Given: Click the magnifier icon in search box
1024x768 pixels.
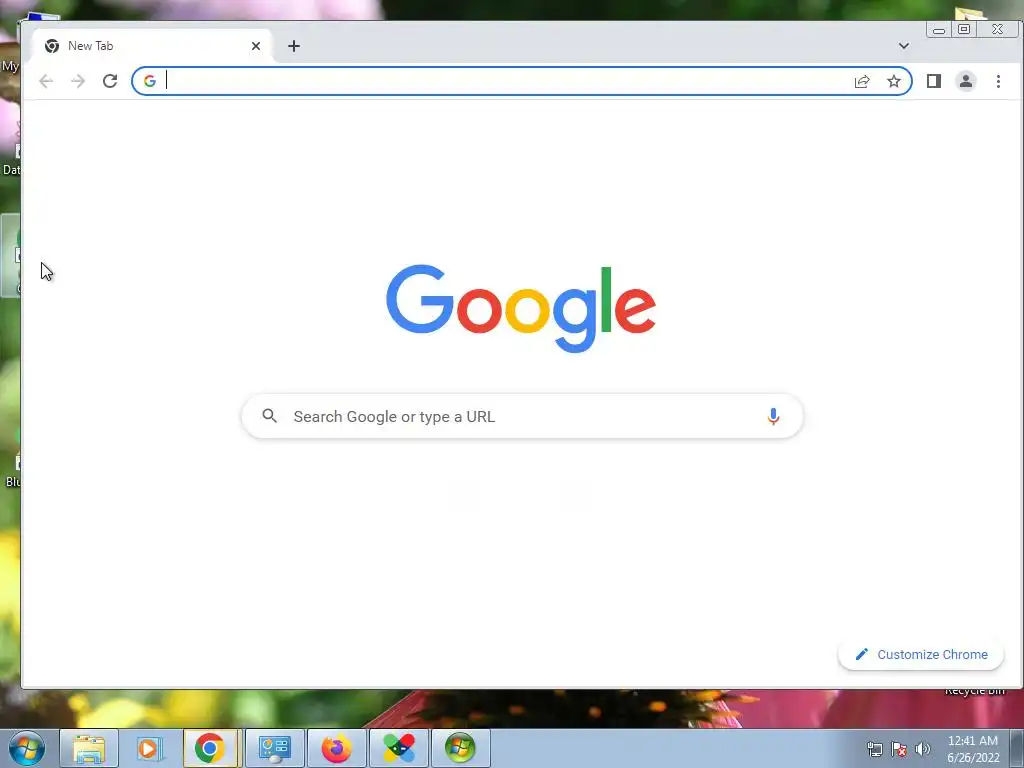Looking at the screenshot, I should coord(269,415).
